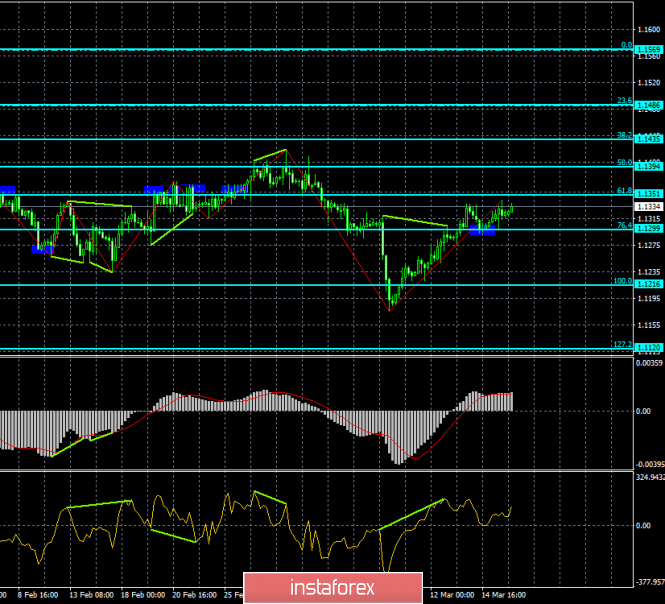Click the 20 Feb 16:00 time axis label

pyautogui.click(x=194, y=595)
